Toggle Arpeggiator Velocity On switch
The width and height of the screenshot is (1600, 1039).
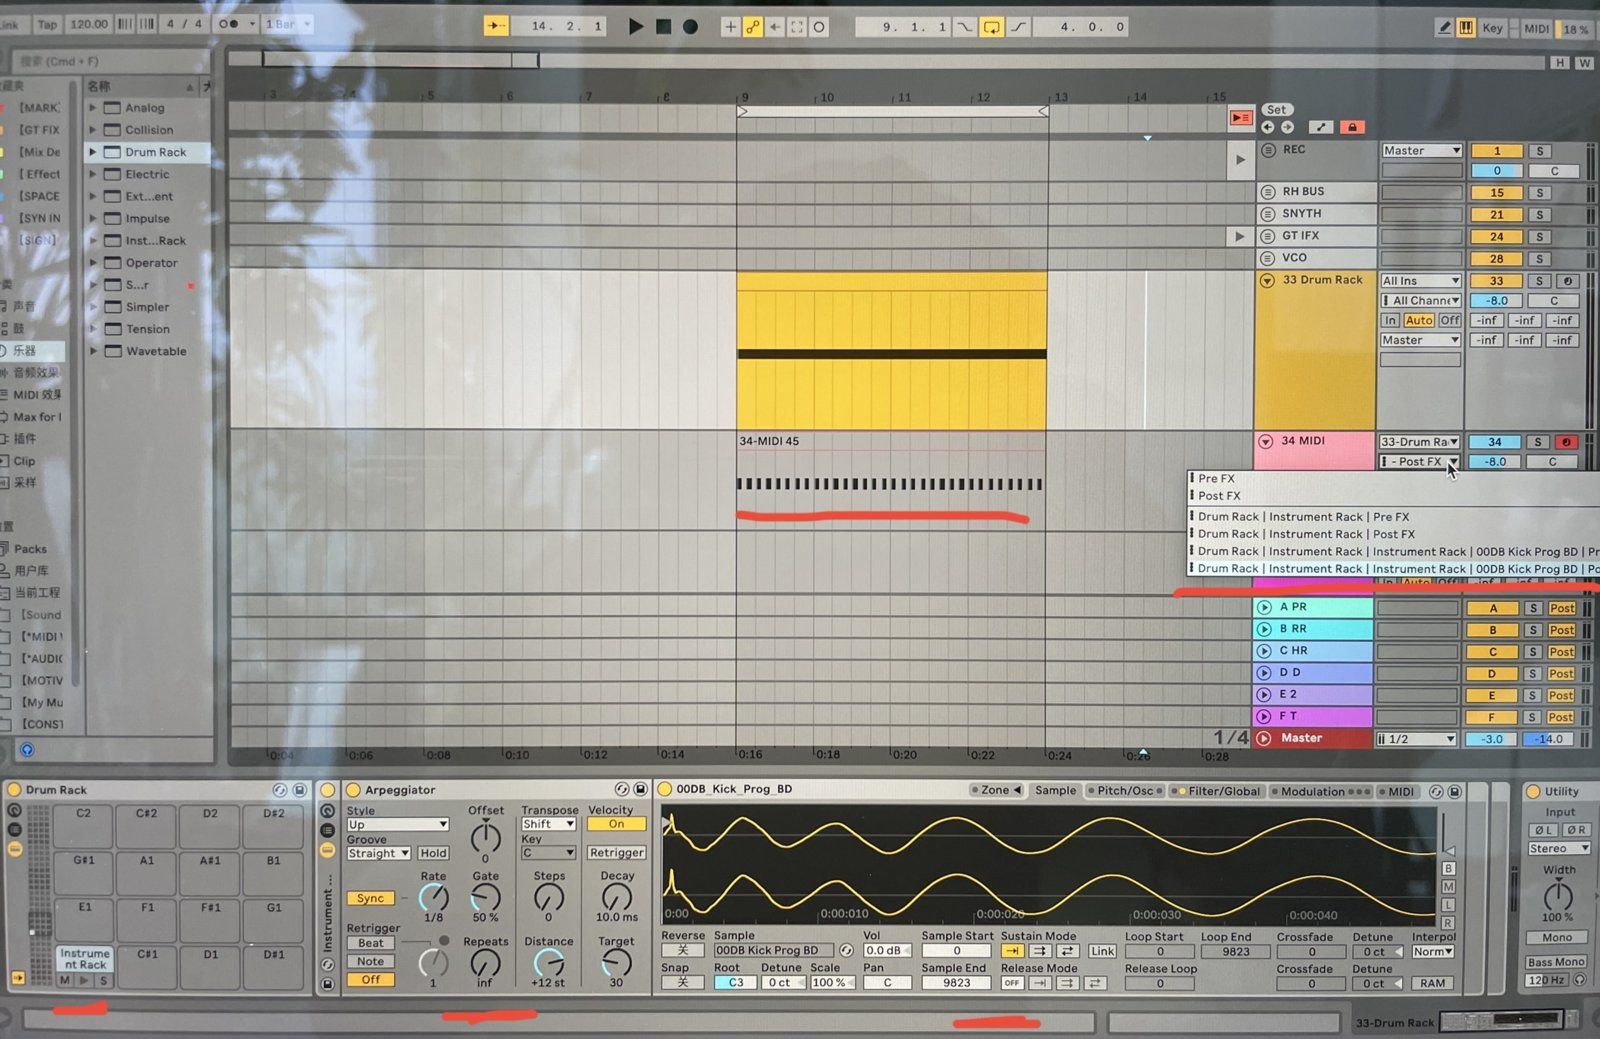click(x=616, y=824)
